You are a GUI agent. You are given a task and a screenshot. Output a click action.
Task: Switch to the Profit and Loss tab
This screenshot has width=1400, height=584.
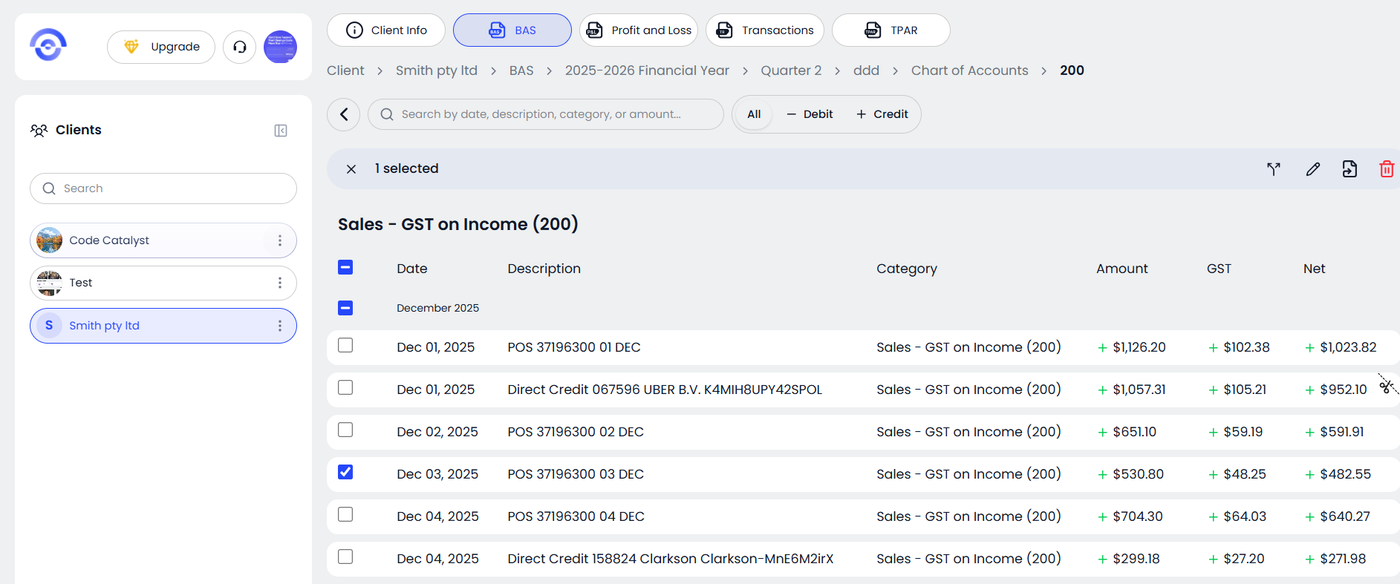pyautogui.click(x=639, y=30)
